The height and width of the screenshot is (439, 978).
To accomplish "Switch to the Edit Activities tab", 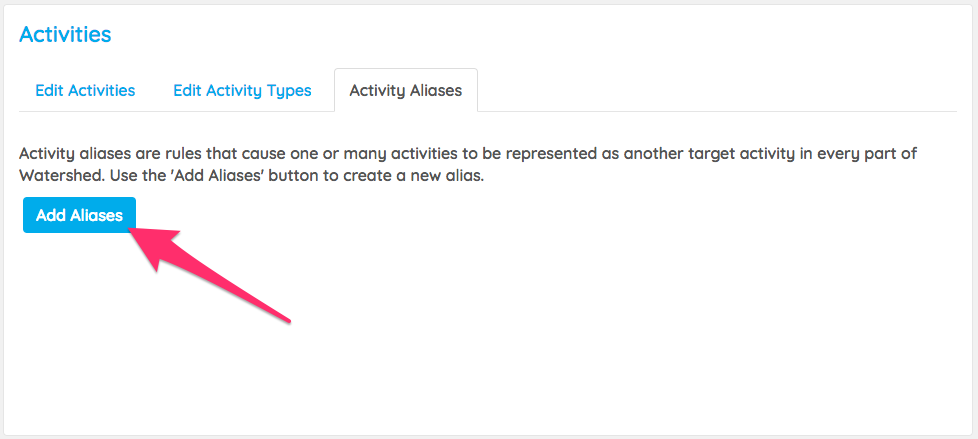I will [85, 90].
